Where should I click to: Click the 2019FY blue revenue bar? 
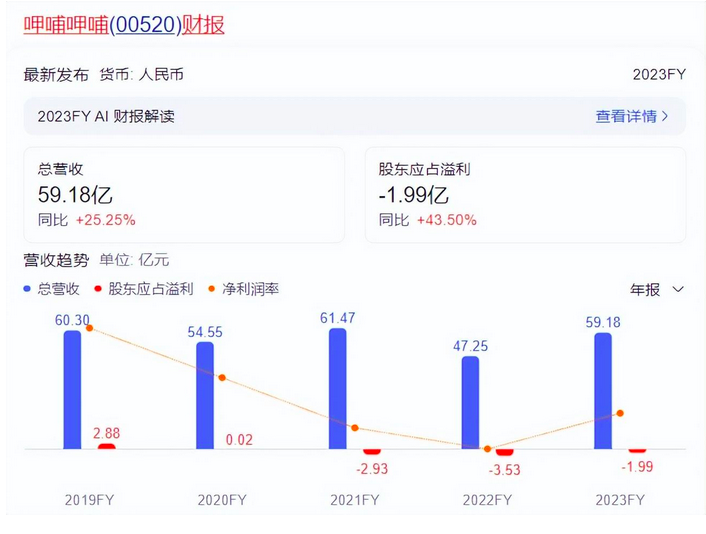(72, 389)
